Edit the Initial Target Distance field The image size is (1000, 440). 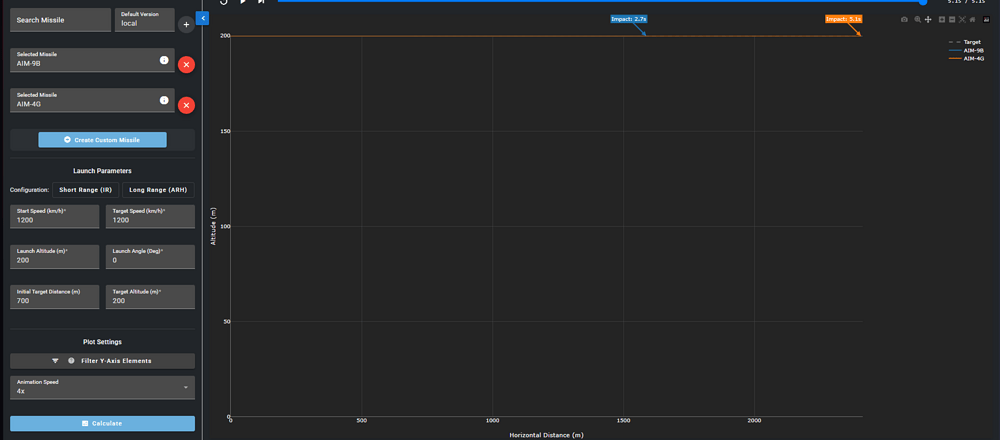(55, 297)
